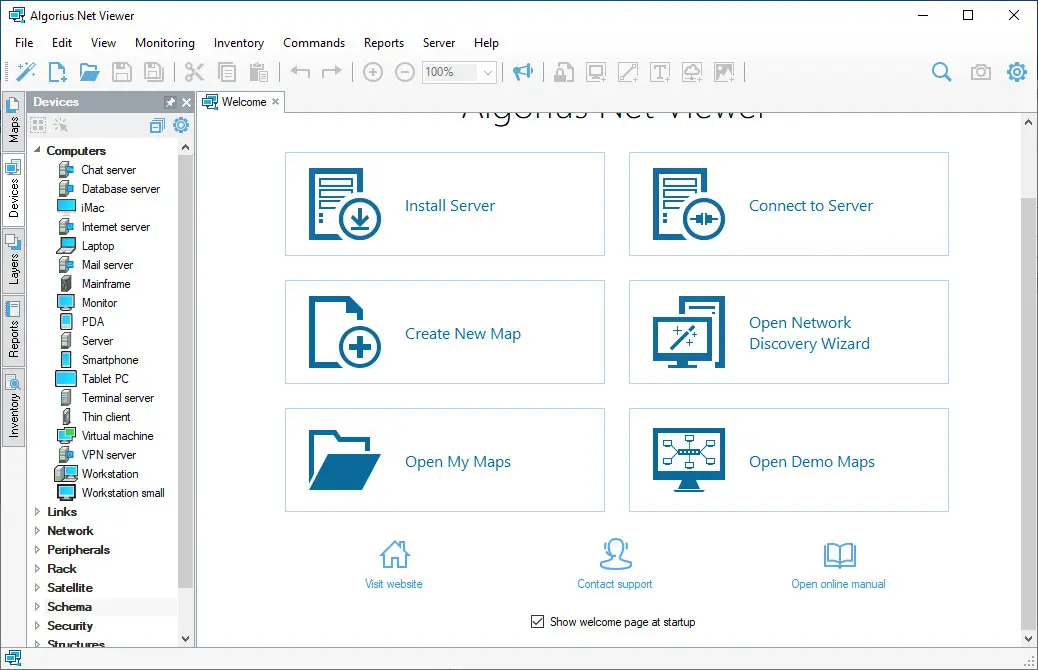Open the zoom percentage dropdown
Image resolution: width=1038 pixels, height=670 pixels.
click(488, 72)
